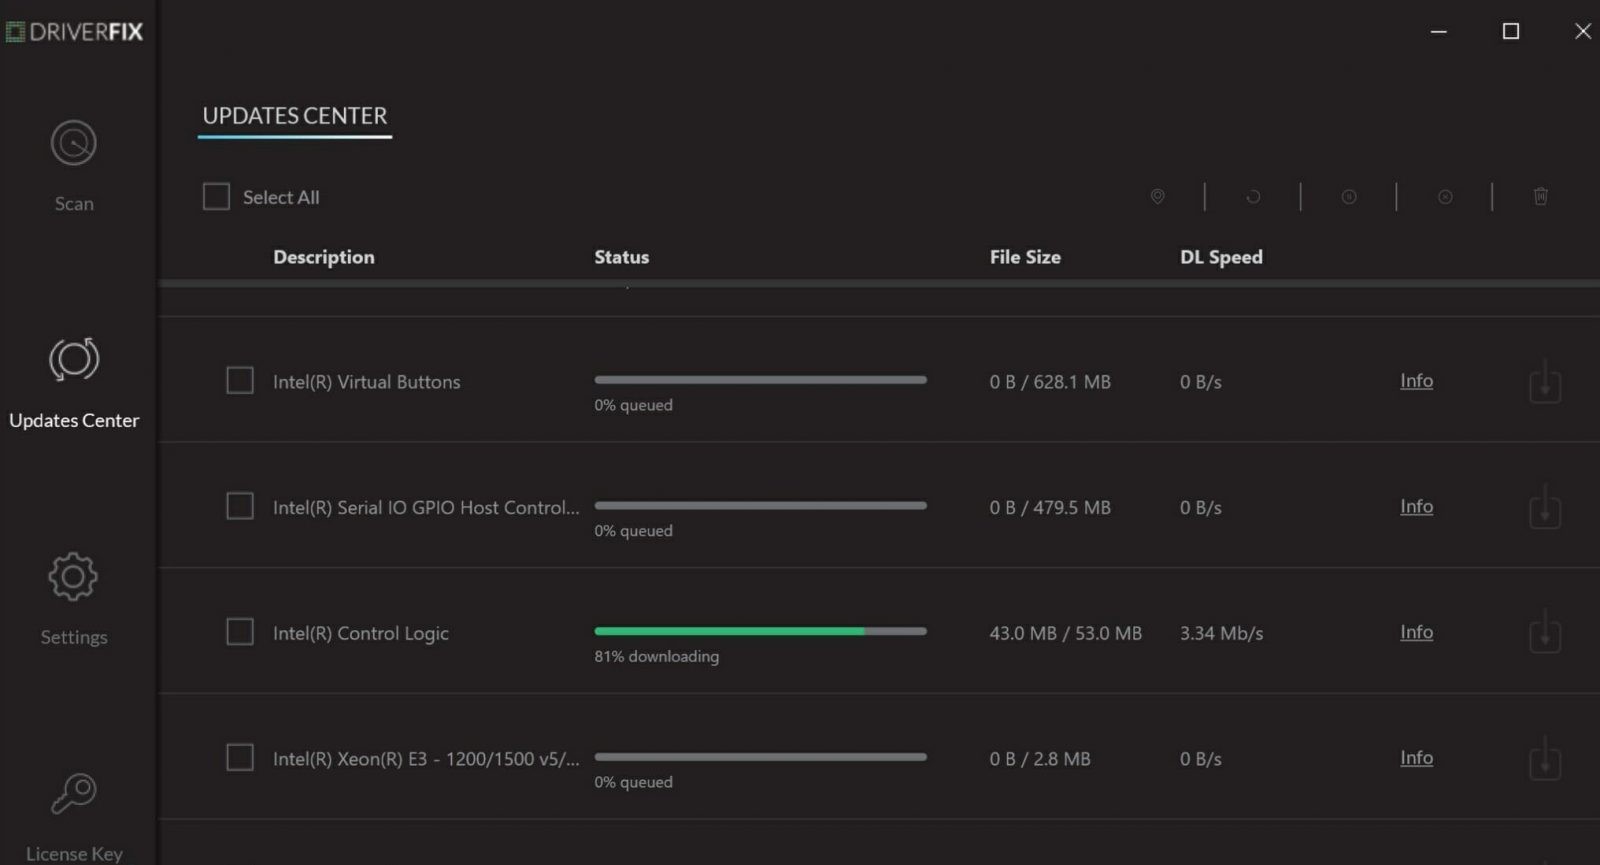Click the "0 B / 479.5 MB" file size
The image size is (1600, 865).
point(1050,508)
